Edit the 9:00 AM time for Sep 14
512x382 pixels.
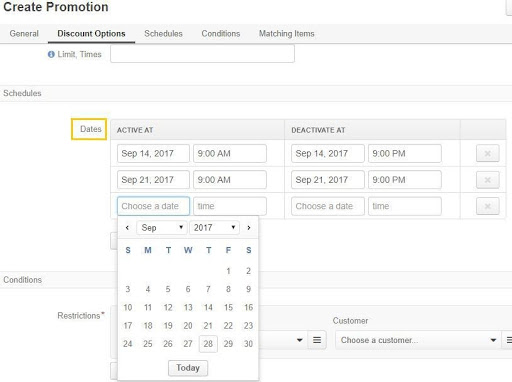230,153
